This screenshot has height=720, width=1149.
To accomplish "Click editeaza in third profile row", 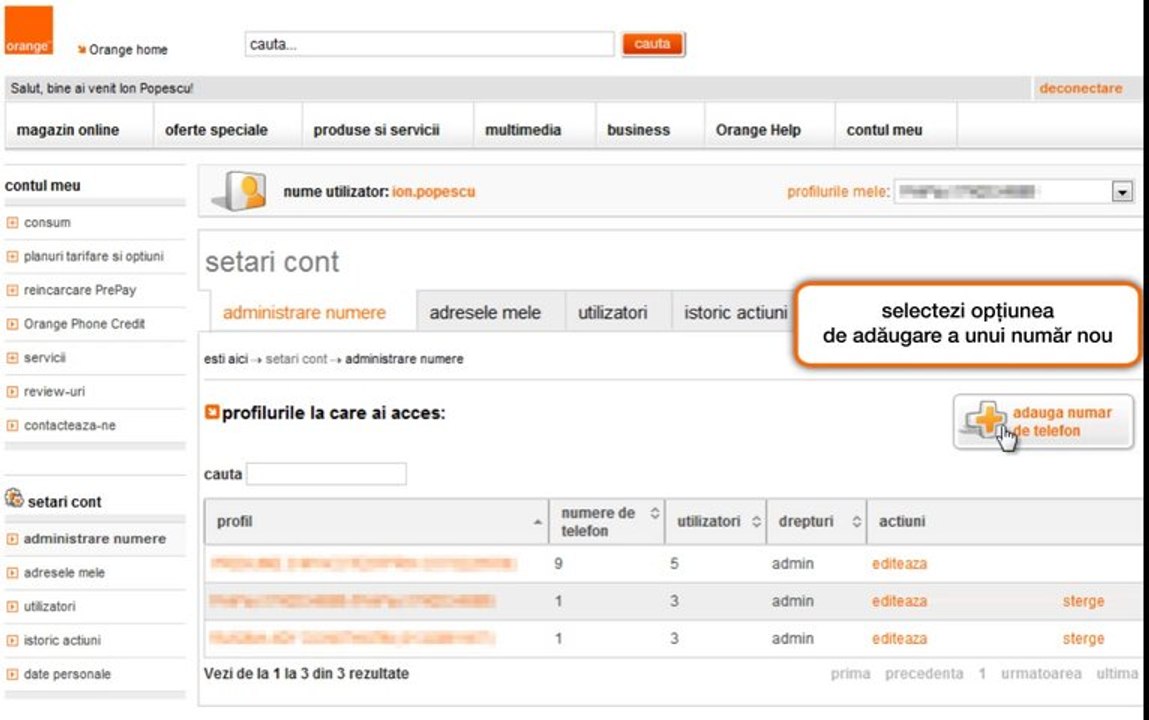I will tap(899, 639).
